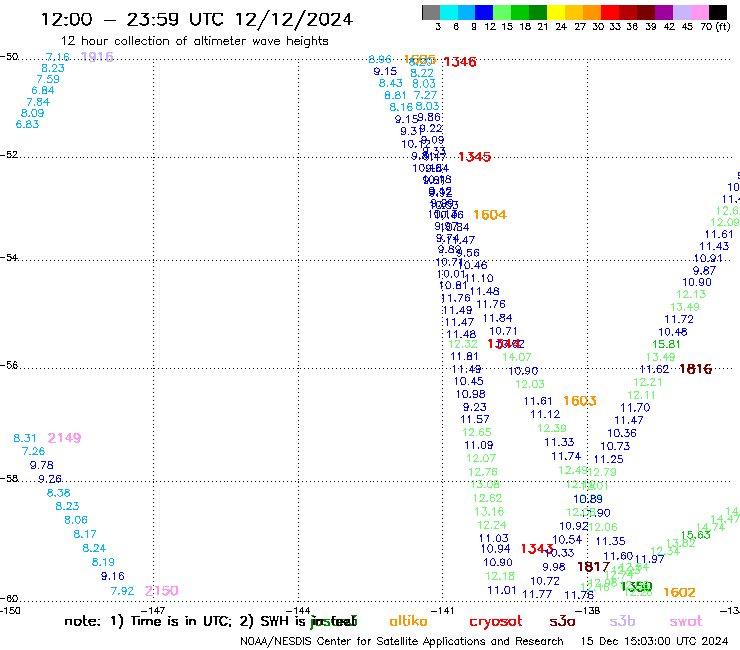740x650 pixels.
Task: Click the orange altika label '1604'
Action: pos(490,215)
